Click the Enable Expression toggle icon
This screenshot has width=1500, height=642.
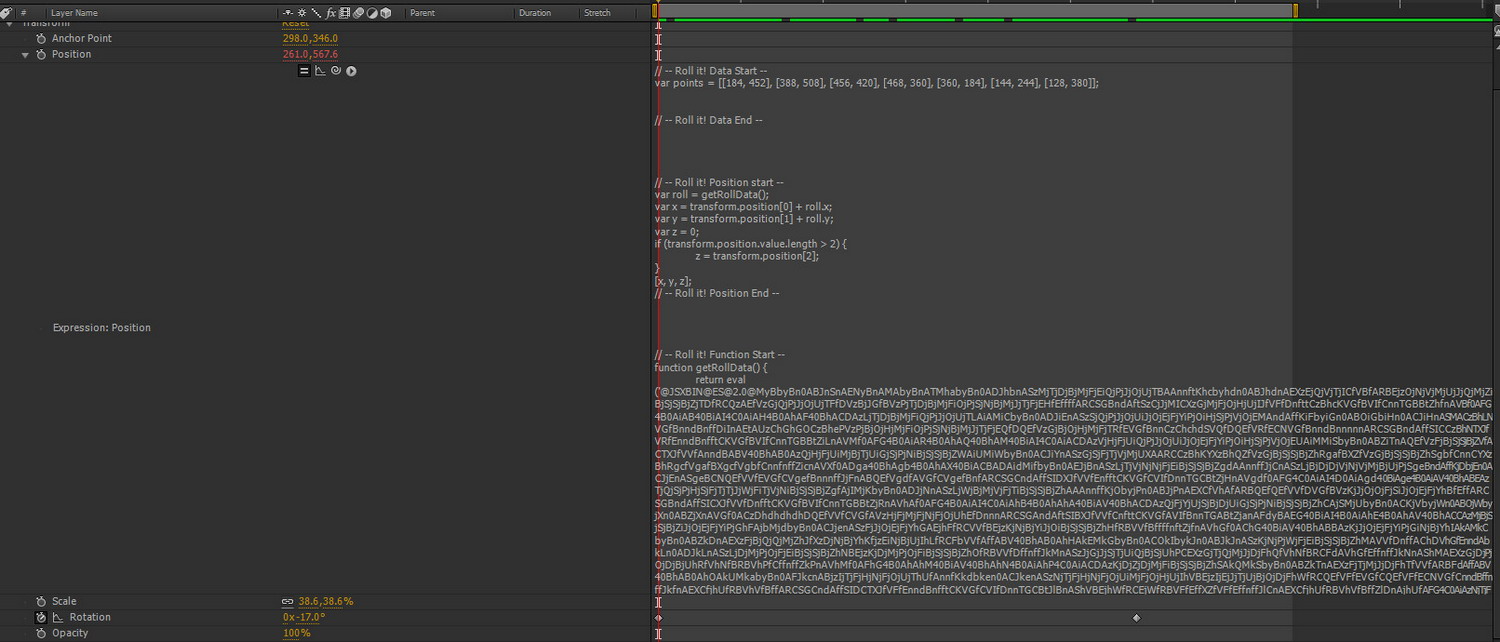tap(304, 70)
